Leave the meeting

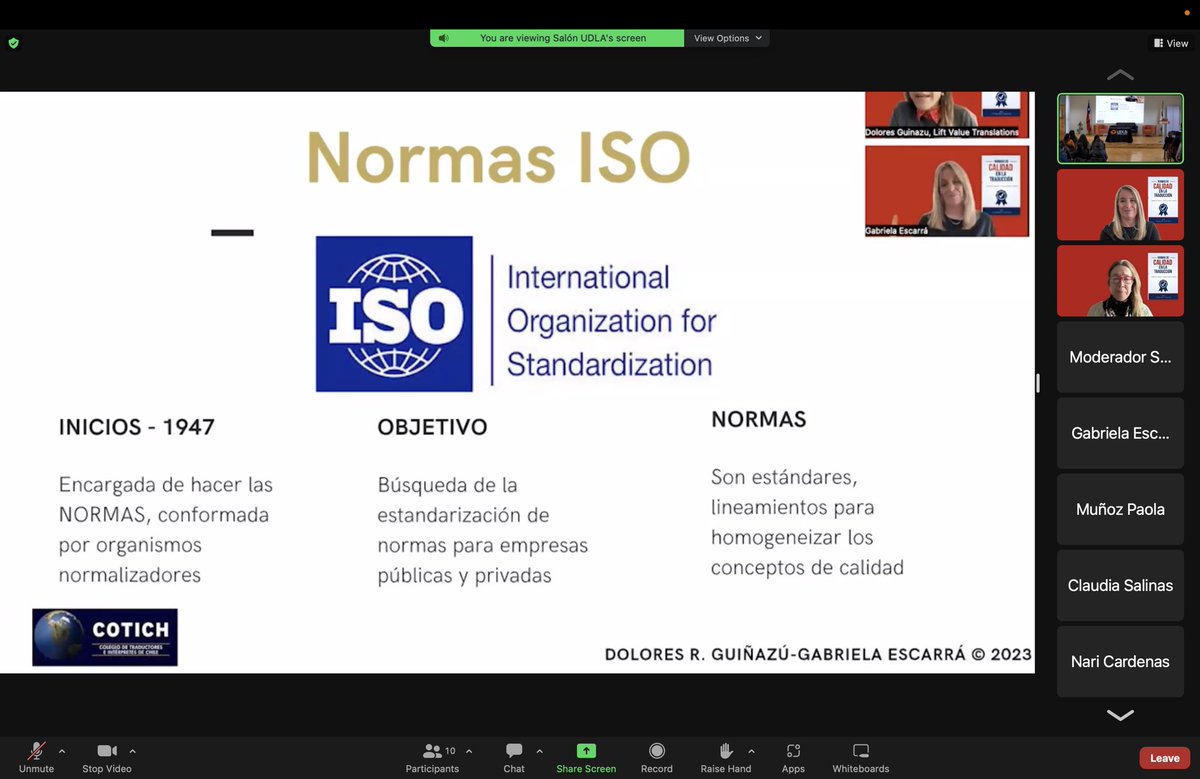[1164, 758]
